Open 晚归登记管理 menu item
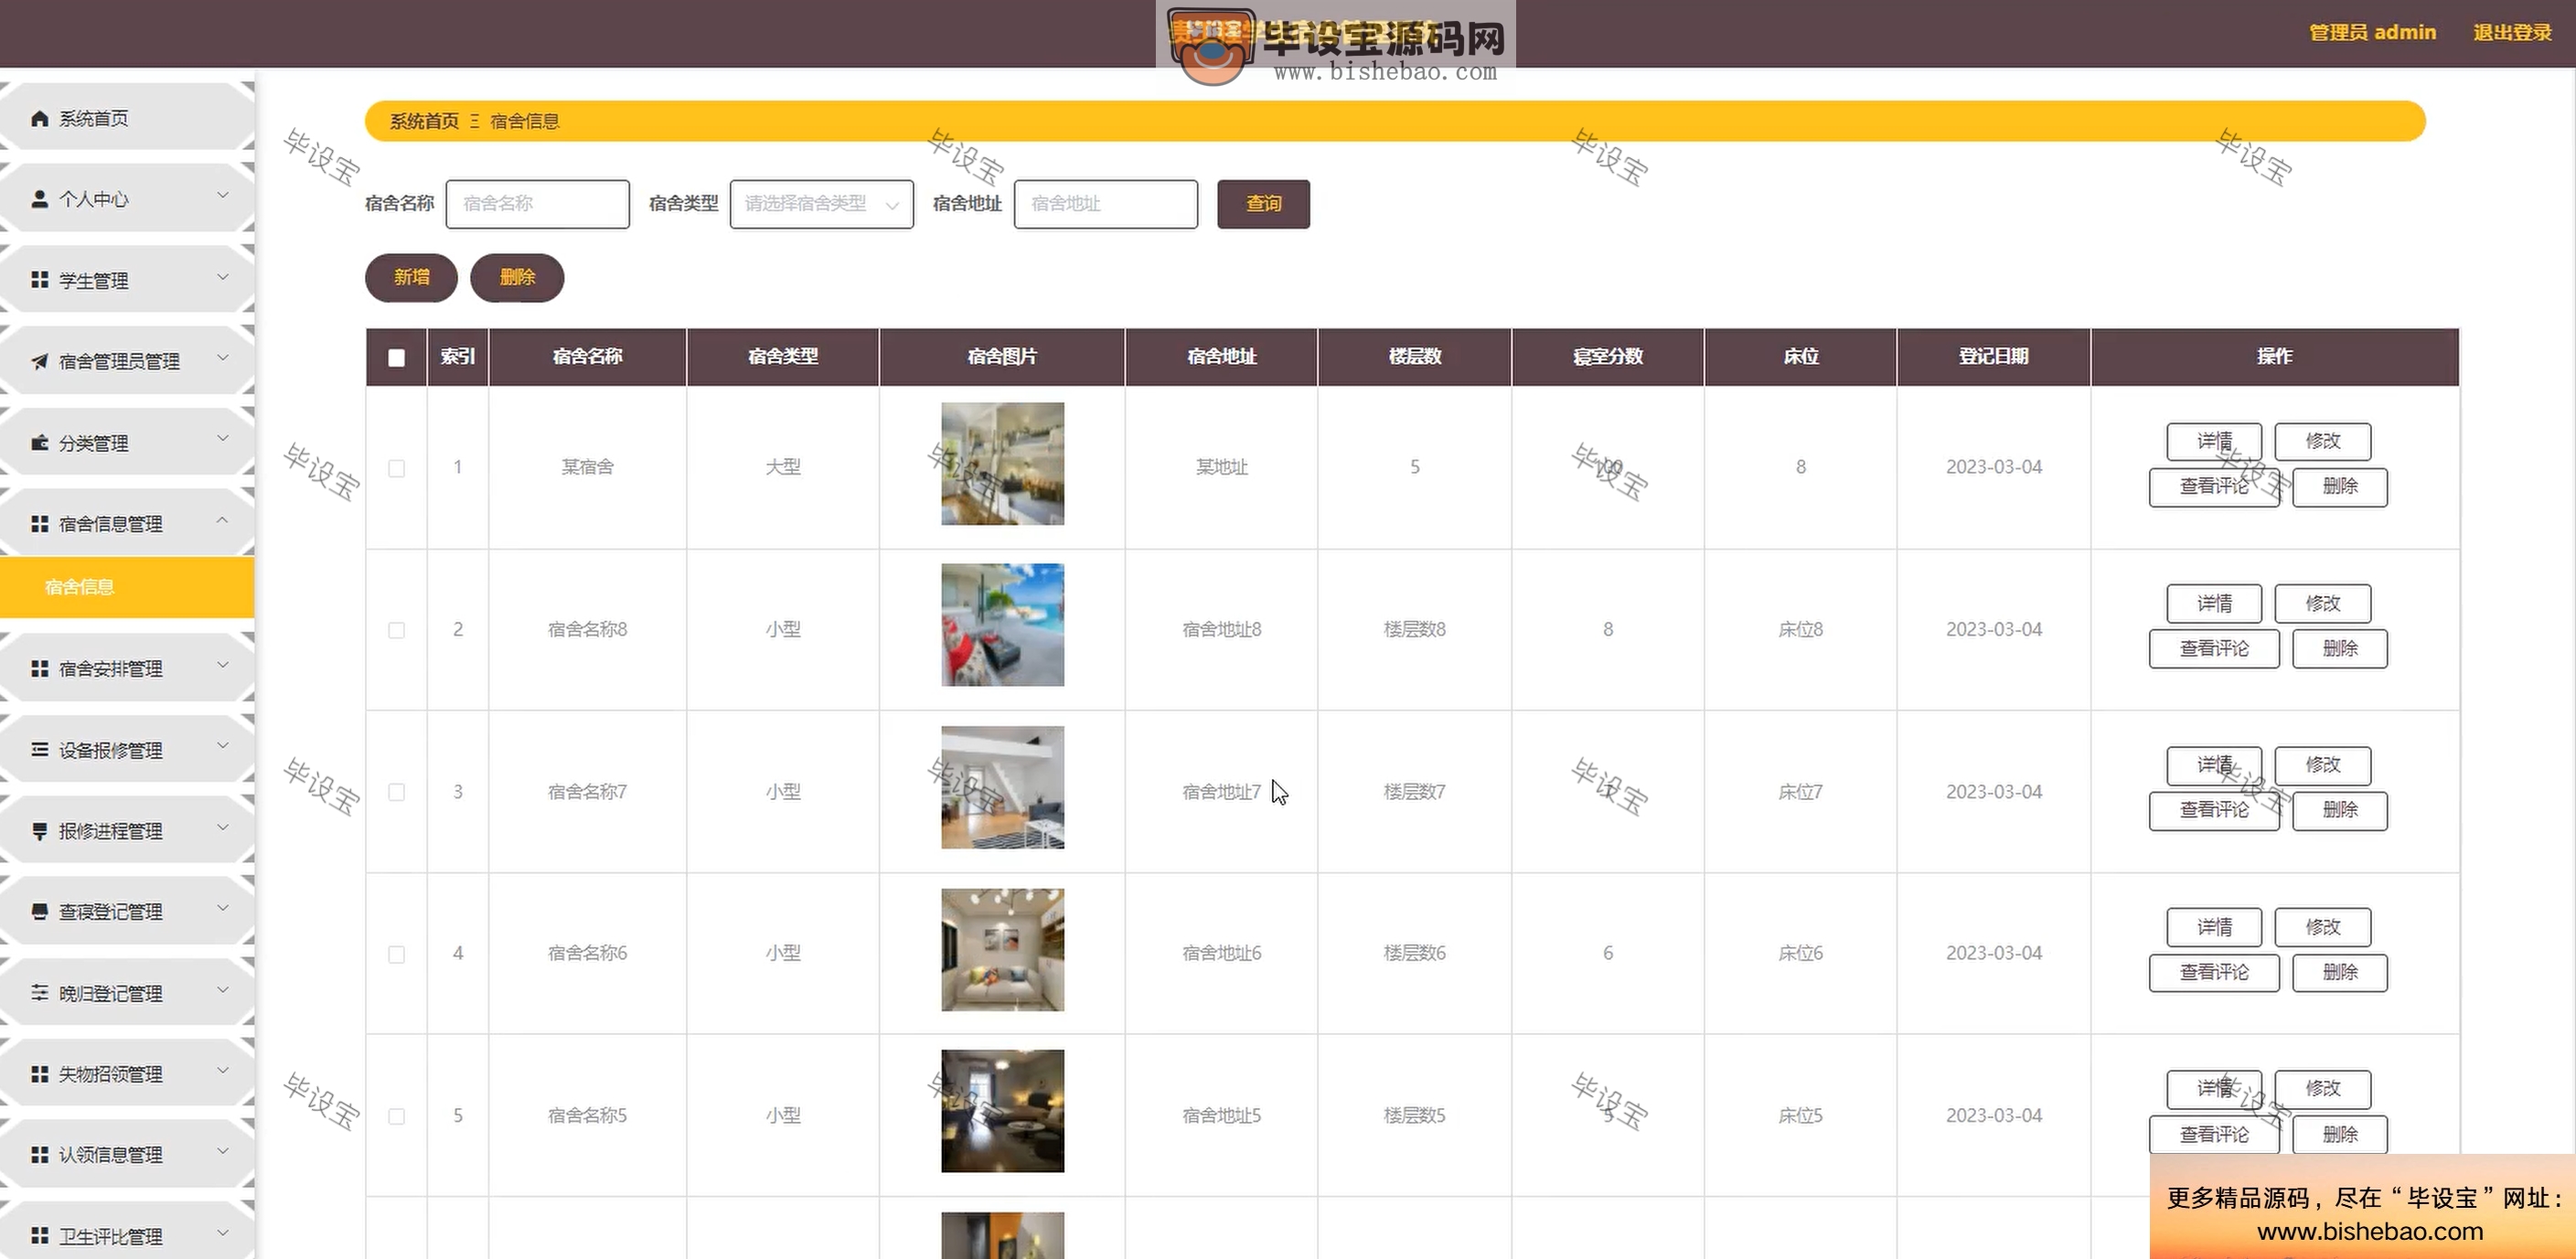Screen dimensions: 2576x1259 tap(127, 992)
